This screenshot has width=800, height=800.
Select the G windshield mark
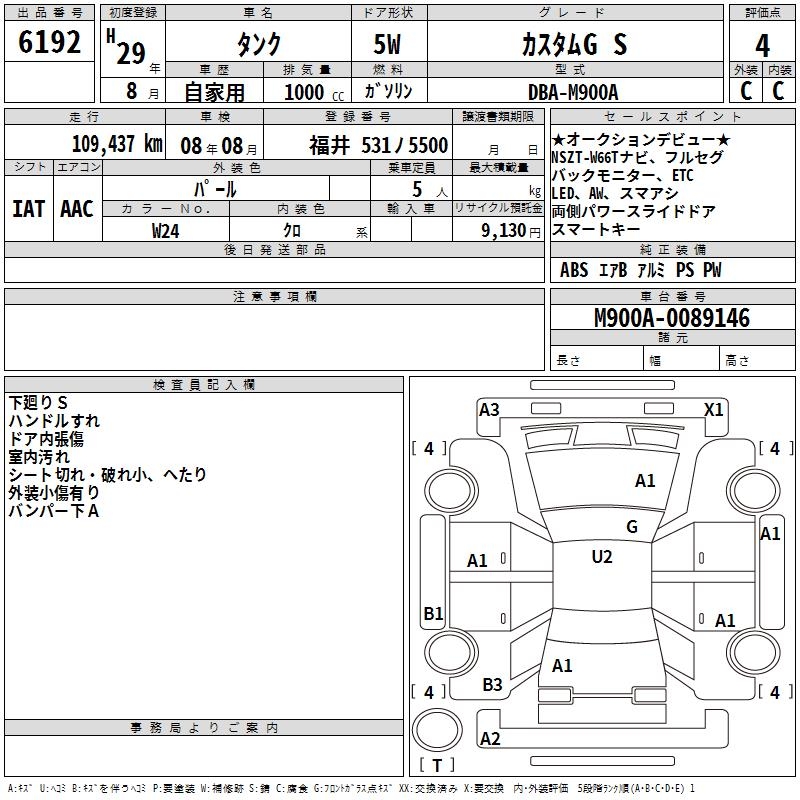click(631, 527)
